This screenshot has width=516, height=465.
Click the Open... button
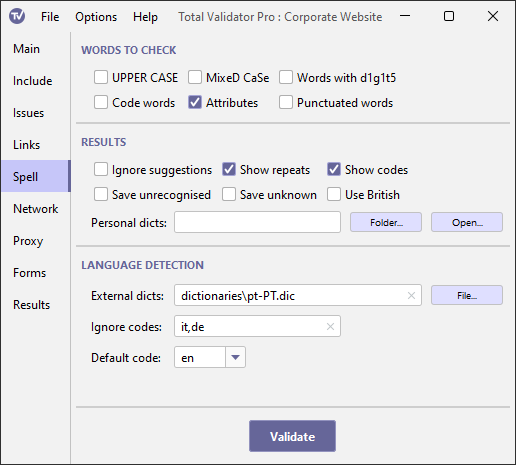click(467, 222)
